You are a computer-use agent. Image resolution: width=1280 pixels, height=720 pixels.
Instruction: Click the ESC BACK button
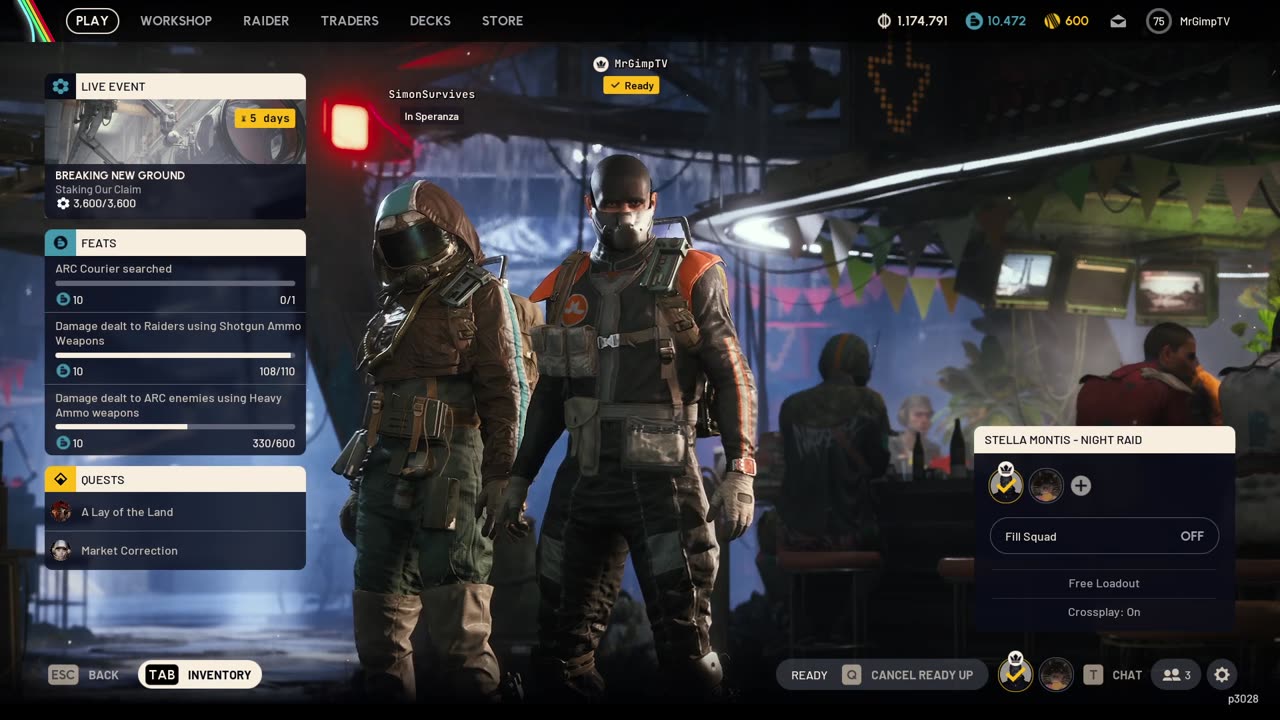pos(84,675)
